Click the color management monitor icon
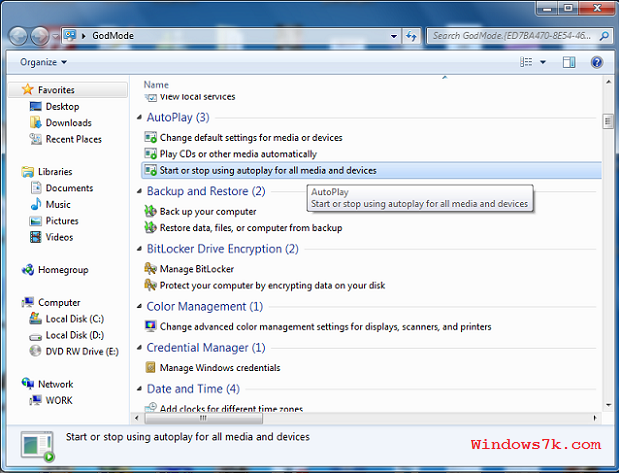 tap(150, 326)
